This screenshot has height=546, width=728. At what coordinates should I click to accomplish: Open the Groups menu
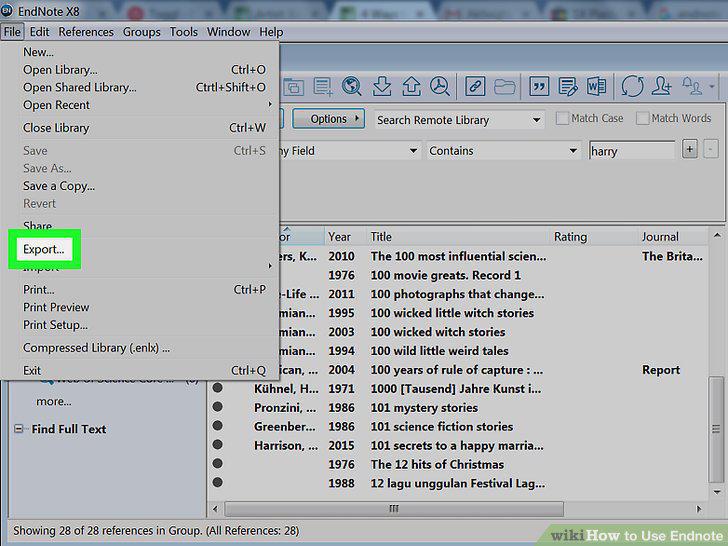click(x=142, y=32)
